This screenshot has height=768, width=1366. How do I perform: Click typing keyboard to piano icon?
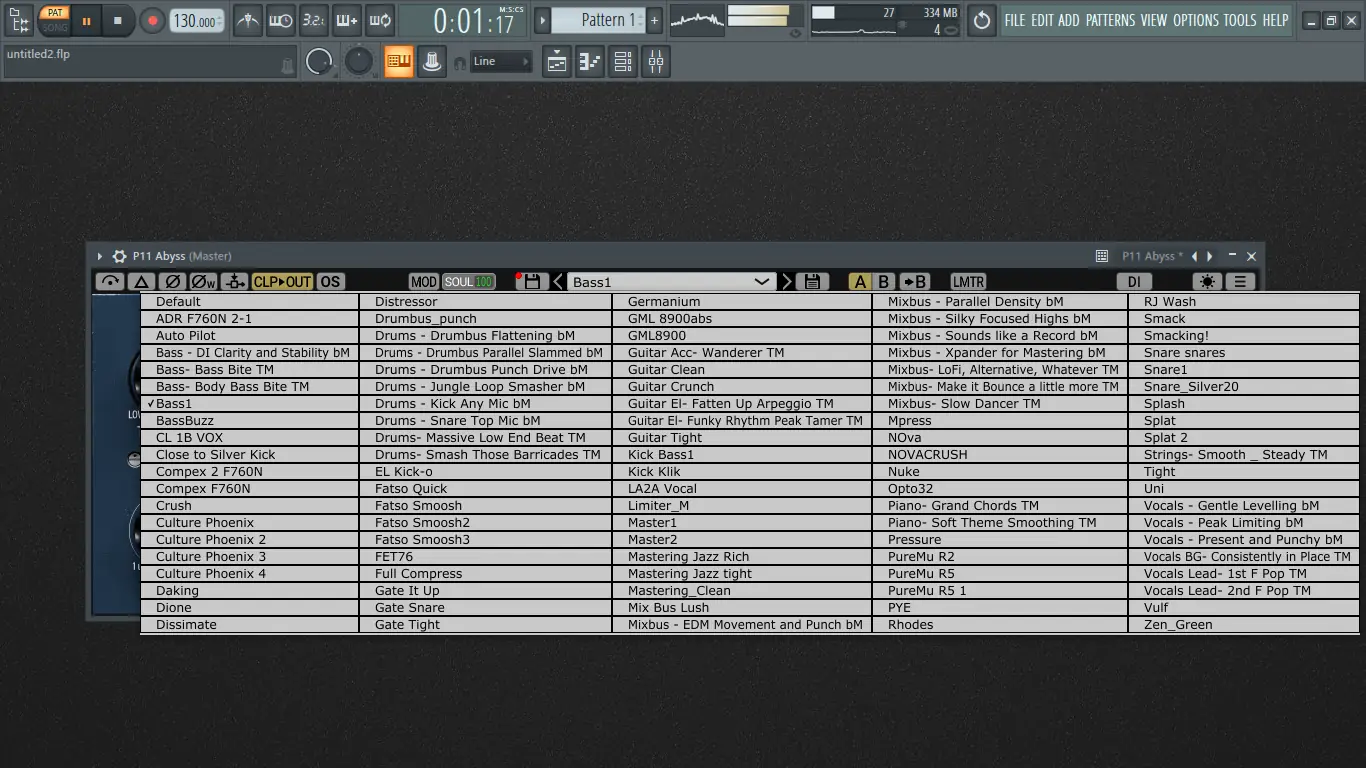click(x=399, y=62)
